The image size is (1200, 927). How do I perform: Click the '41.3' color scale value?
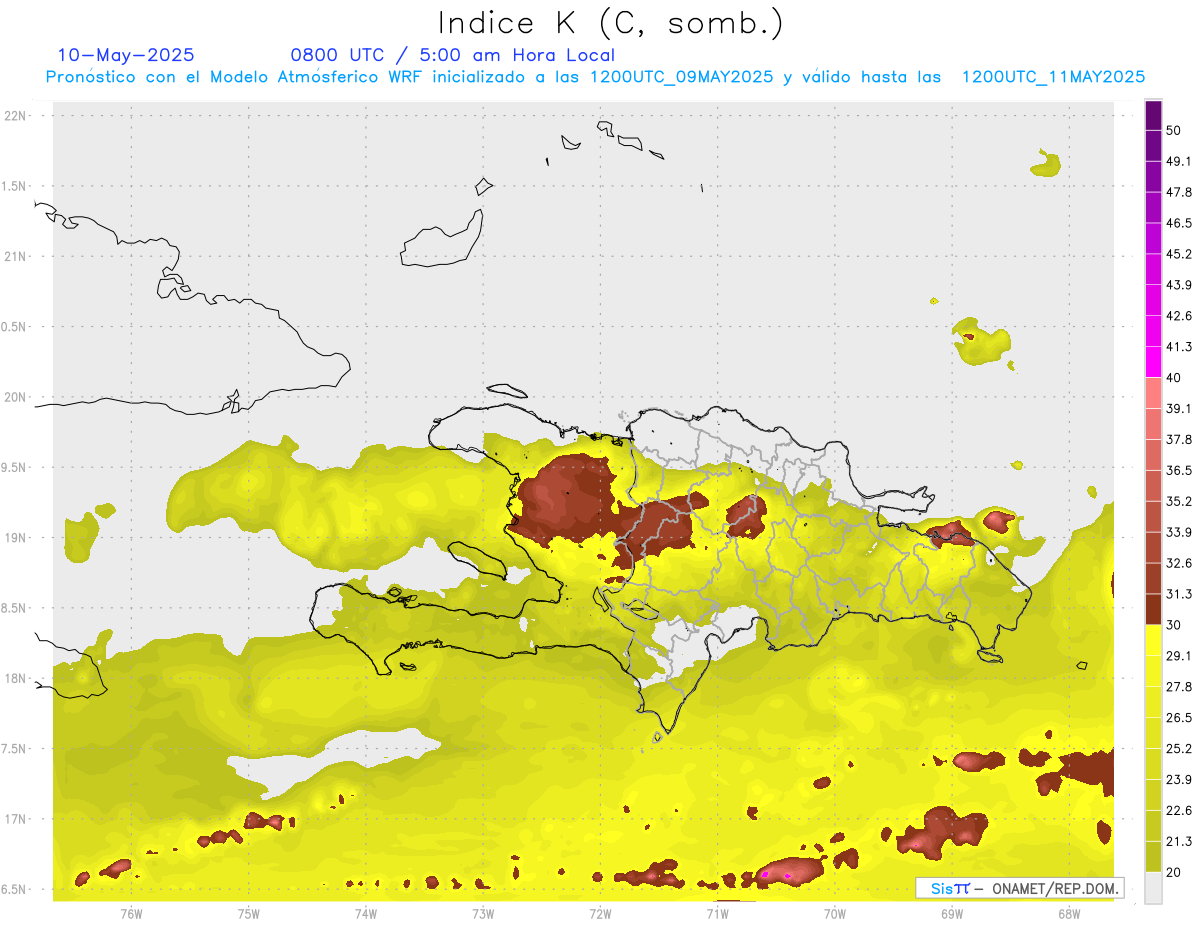pos(1179,347)
